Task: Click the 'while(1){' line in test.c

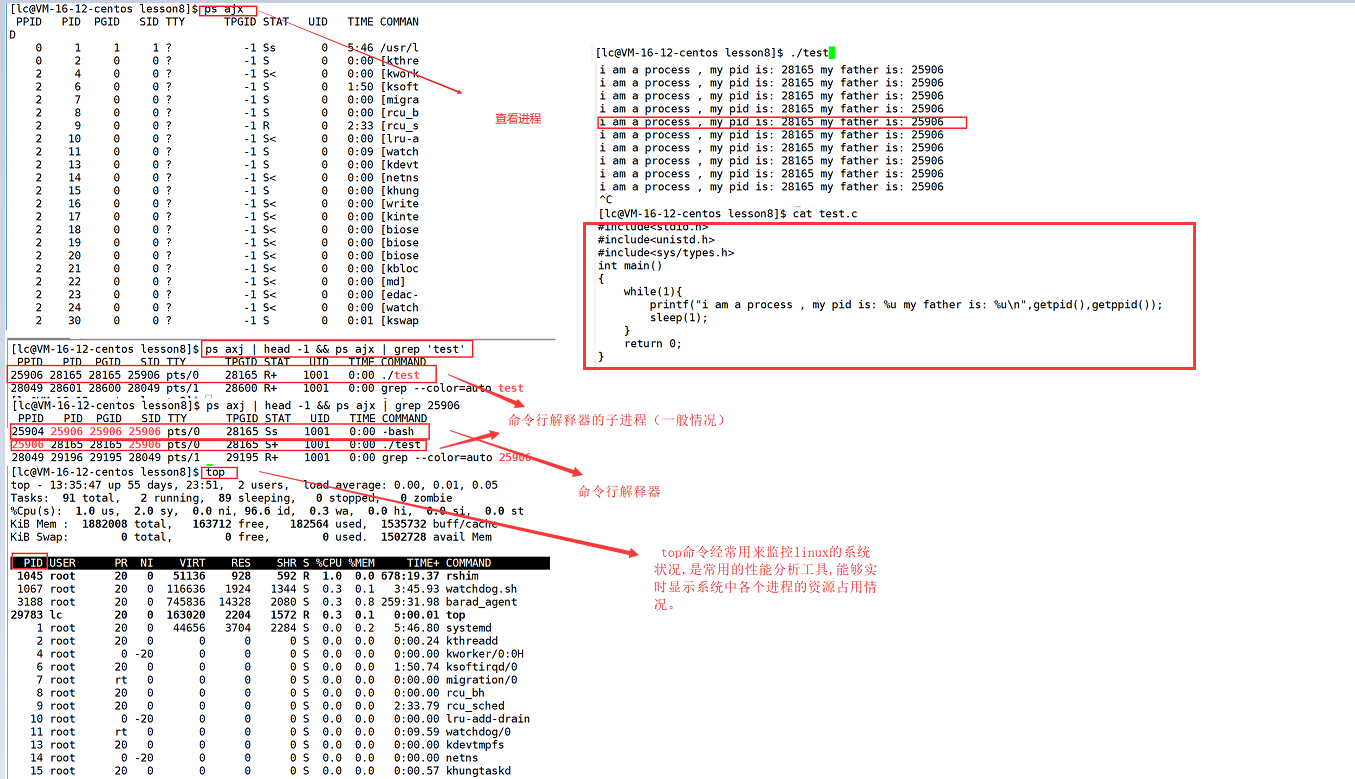Action: tap(653, 292)
